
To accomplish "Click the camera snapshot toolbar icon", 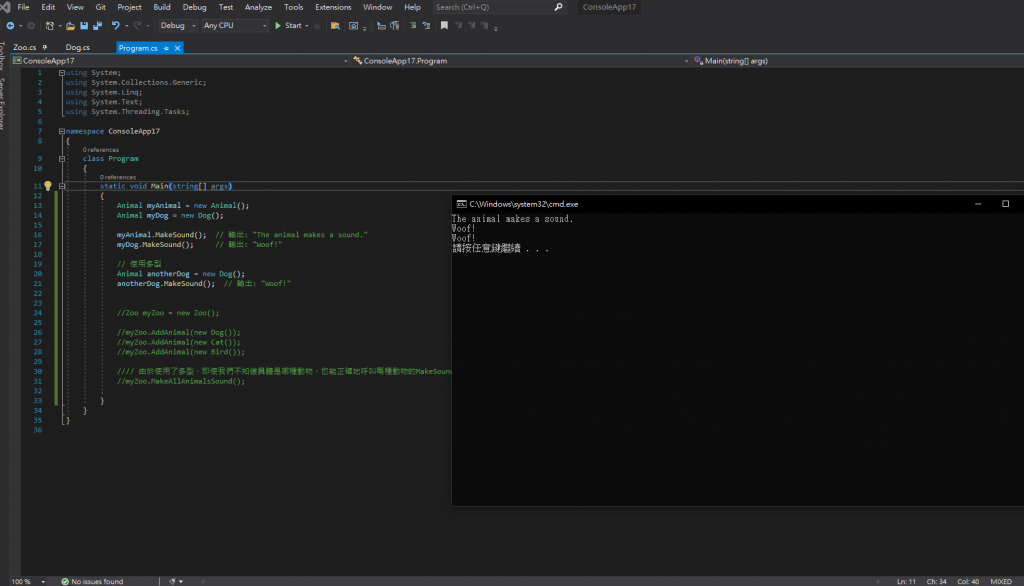I will click(353, 25).
